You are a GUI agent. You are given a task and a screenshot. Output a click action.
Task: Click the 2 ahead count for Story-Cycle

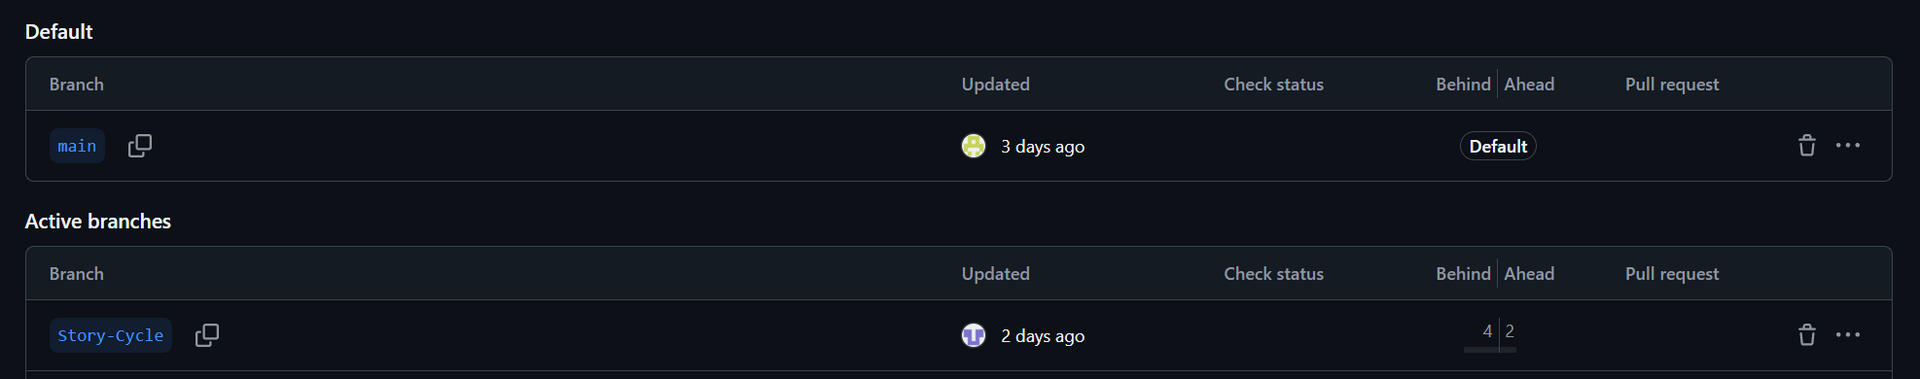coord(1509,331)
